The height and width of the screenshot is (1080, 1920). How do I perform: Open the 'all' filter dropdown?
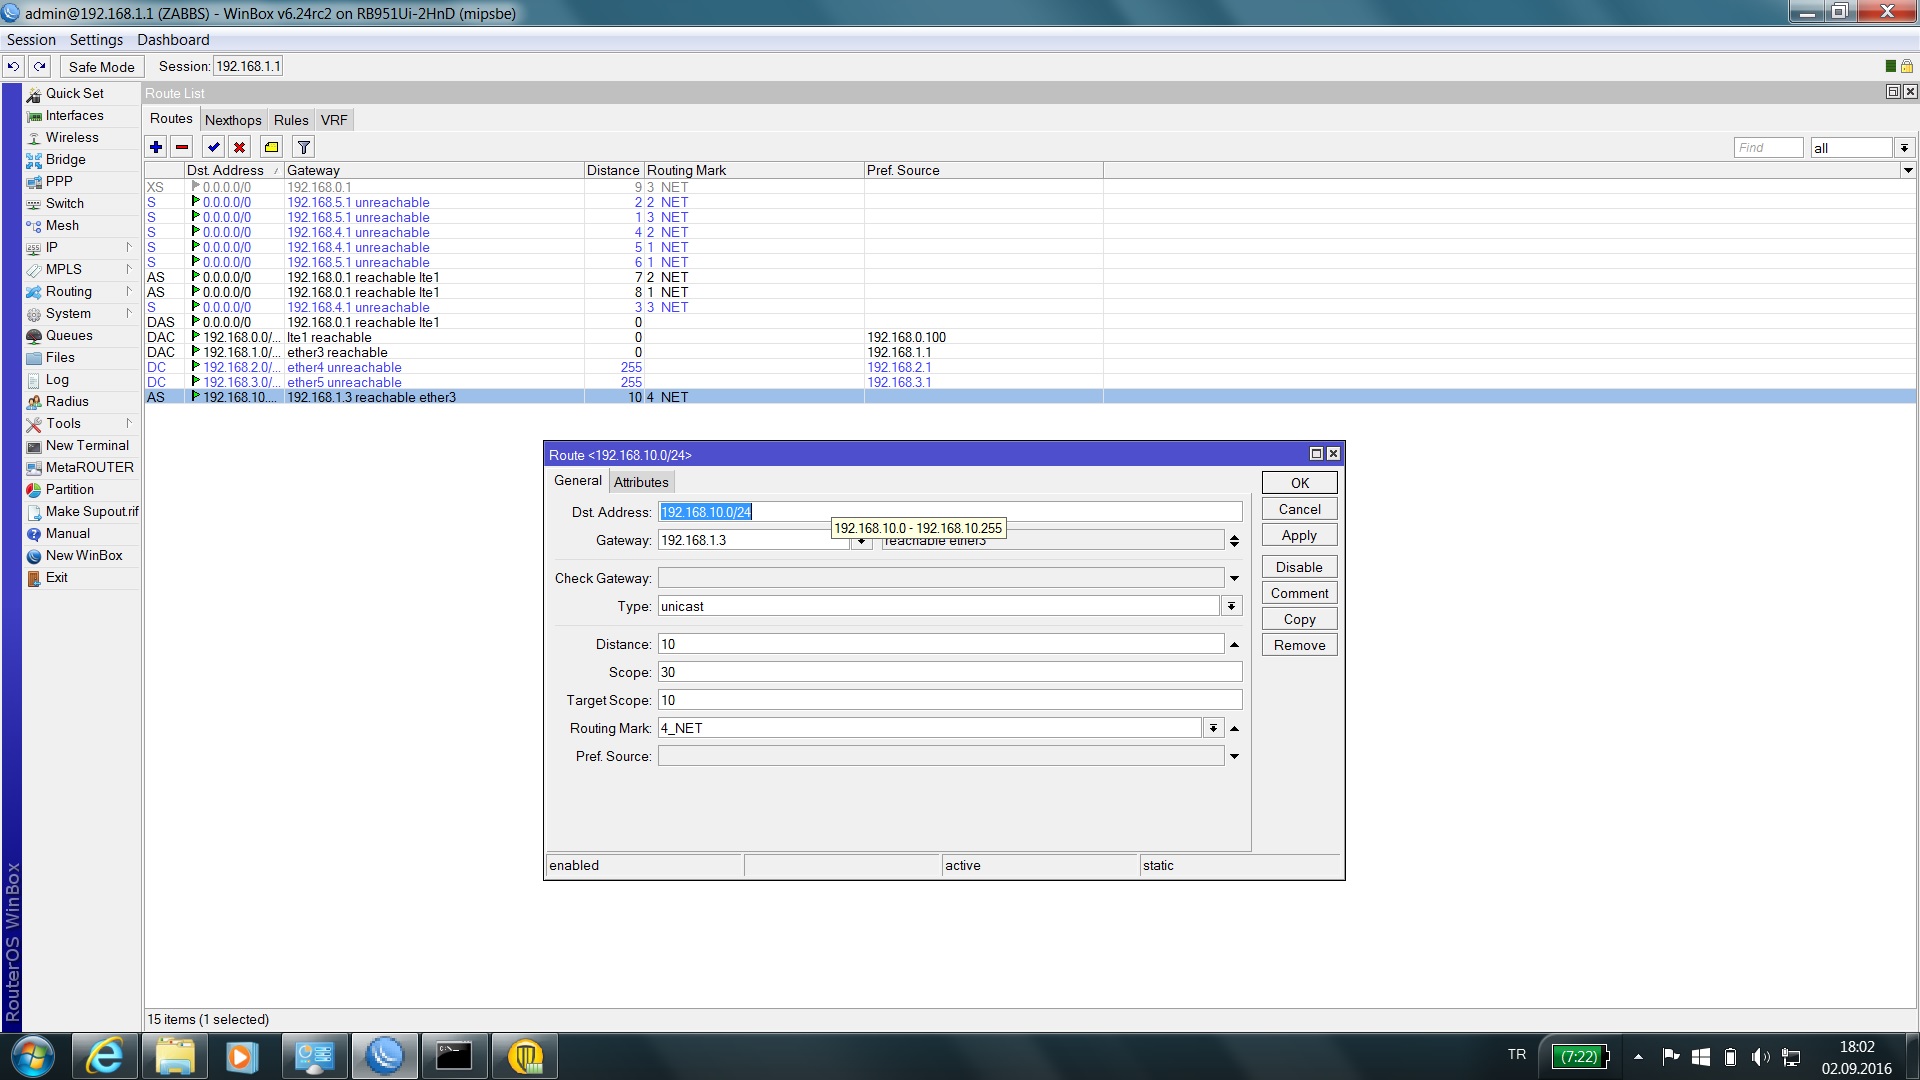(x=1904, y=147)
